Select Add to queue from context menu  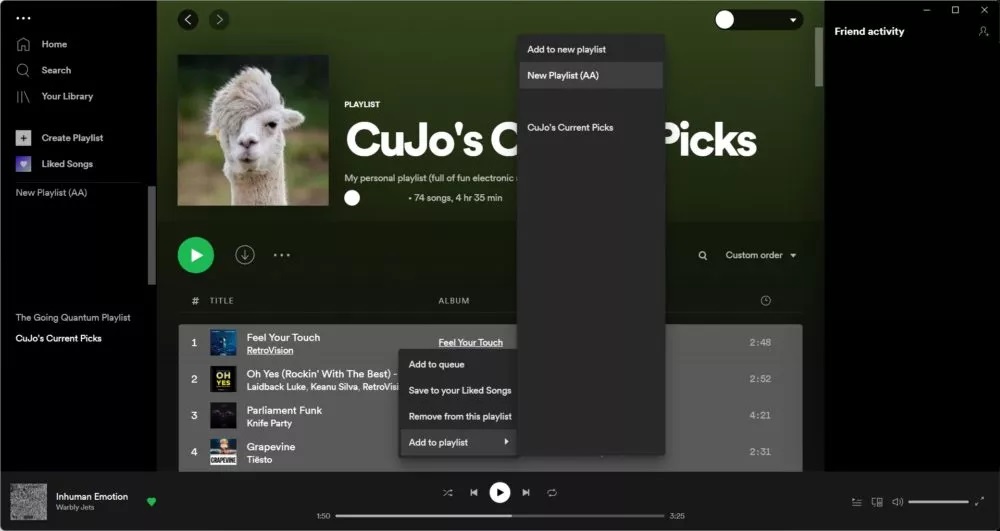pos(436,365)
